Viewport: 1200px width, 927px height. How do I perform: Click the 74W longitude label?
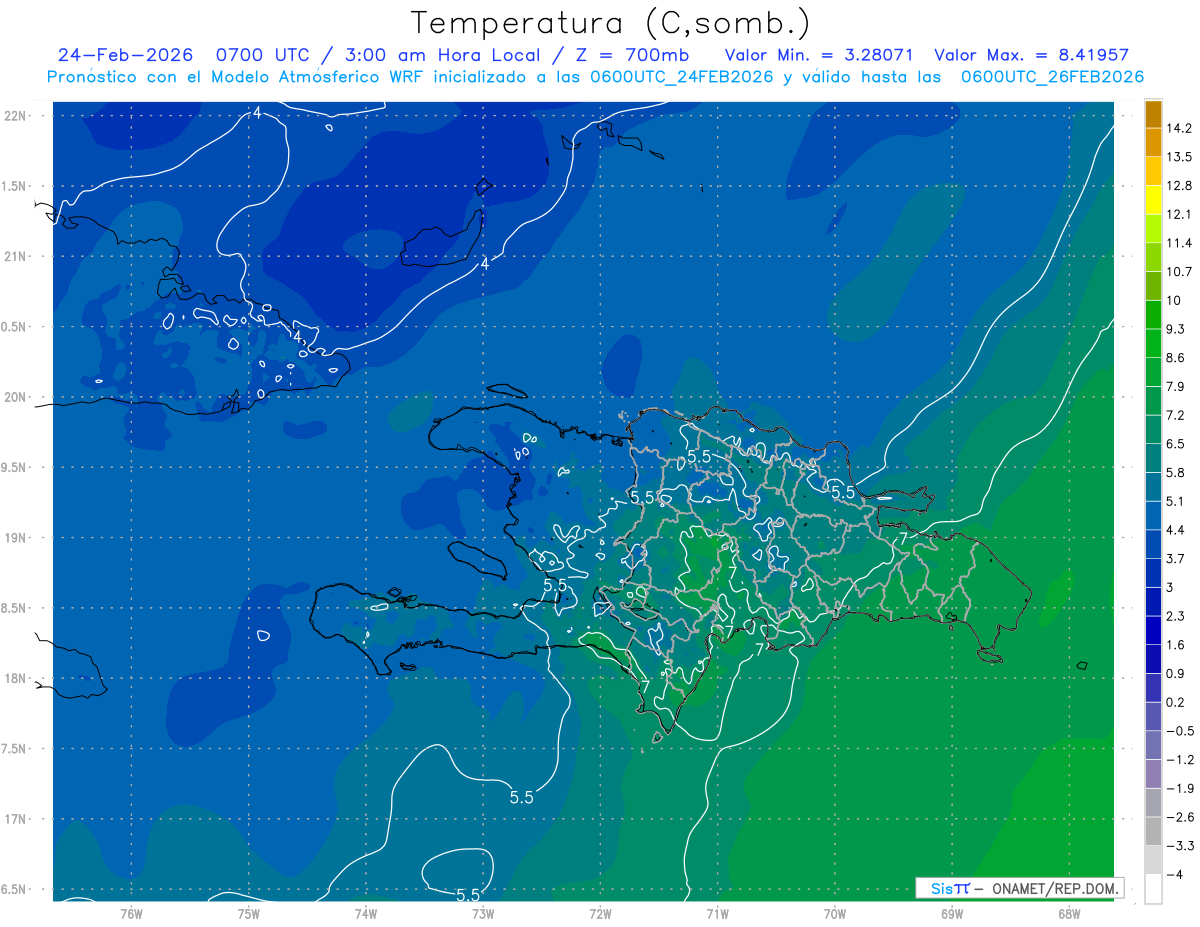tap(366, 913)
